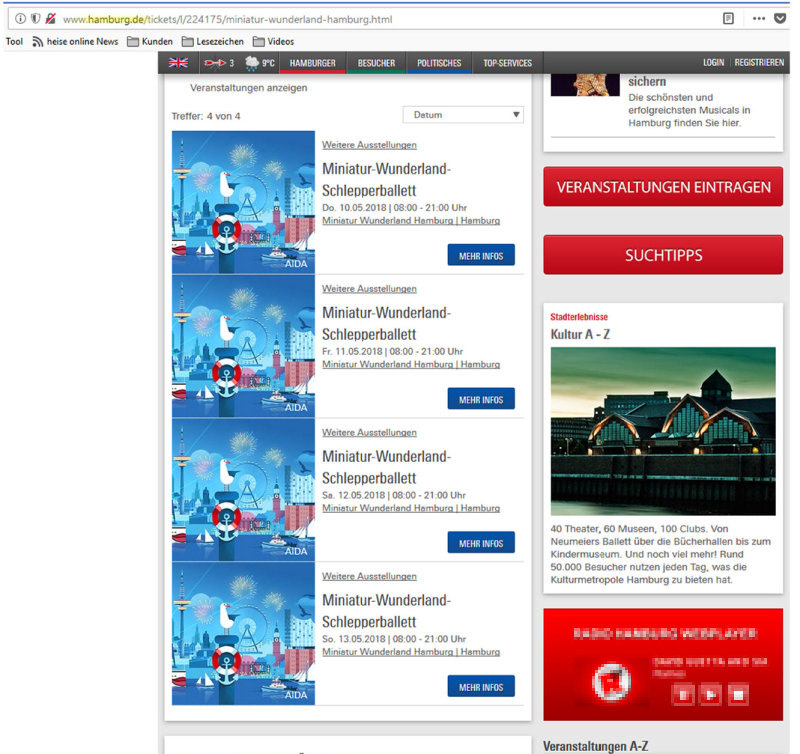Click the weather cloud icon at 9°C
The height and width of the screenshot is (754, 800).
point(252,63)
